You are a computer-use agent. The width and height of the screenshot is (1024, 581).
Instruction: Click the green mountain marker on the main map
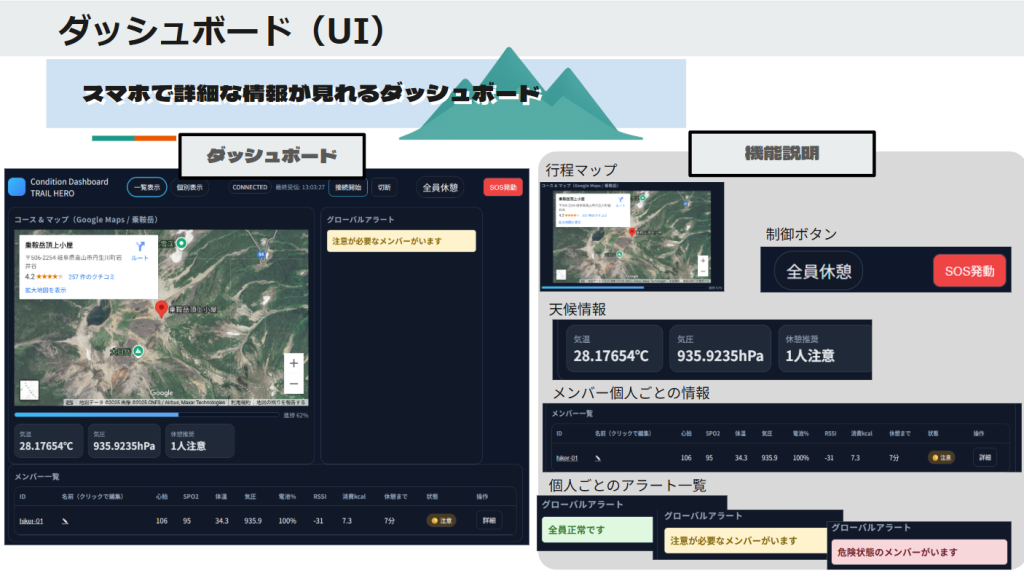pos(139,351)
